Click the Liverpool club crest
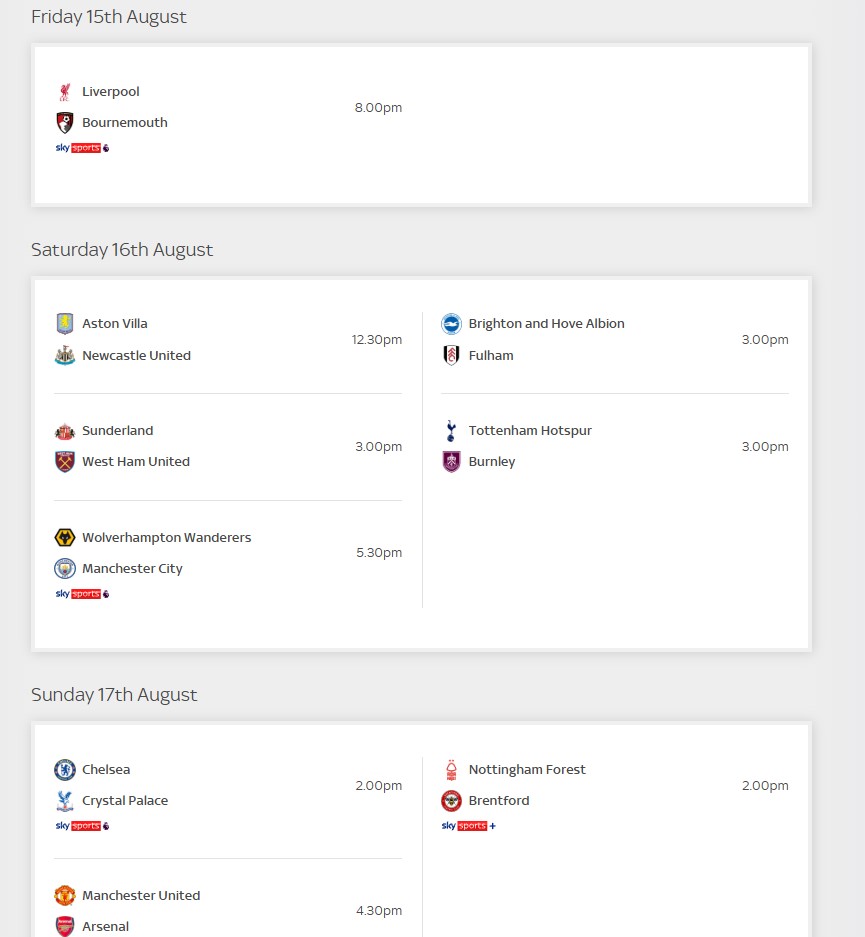This screenshot has width=865, height=937. pyautogui.click(x=65, y=91)
